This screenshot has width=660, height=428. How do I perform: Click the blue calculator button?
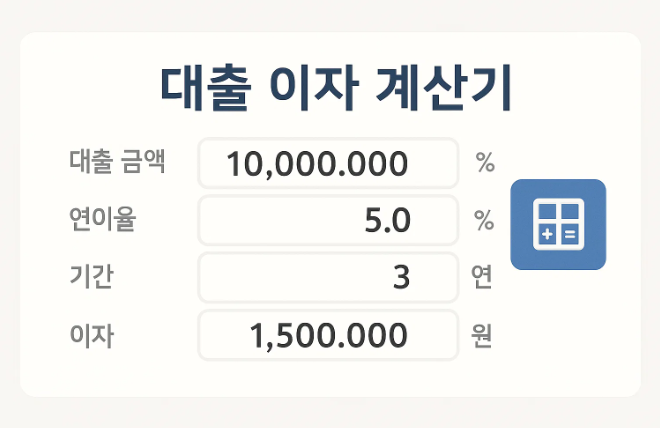pyautogui.click(x=558, y=224)
